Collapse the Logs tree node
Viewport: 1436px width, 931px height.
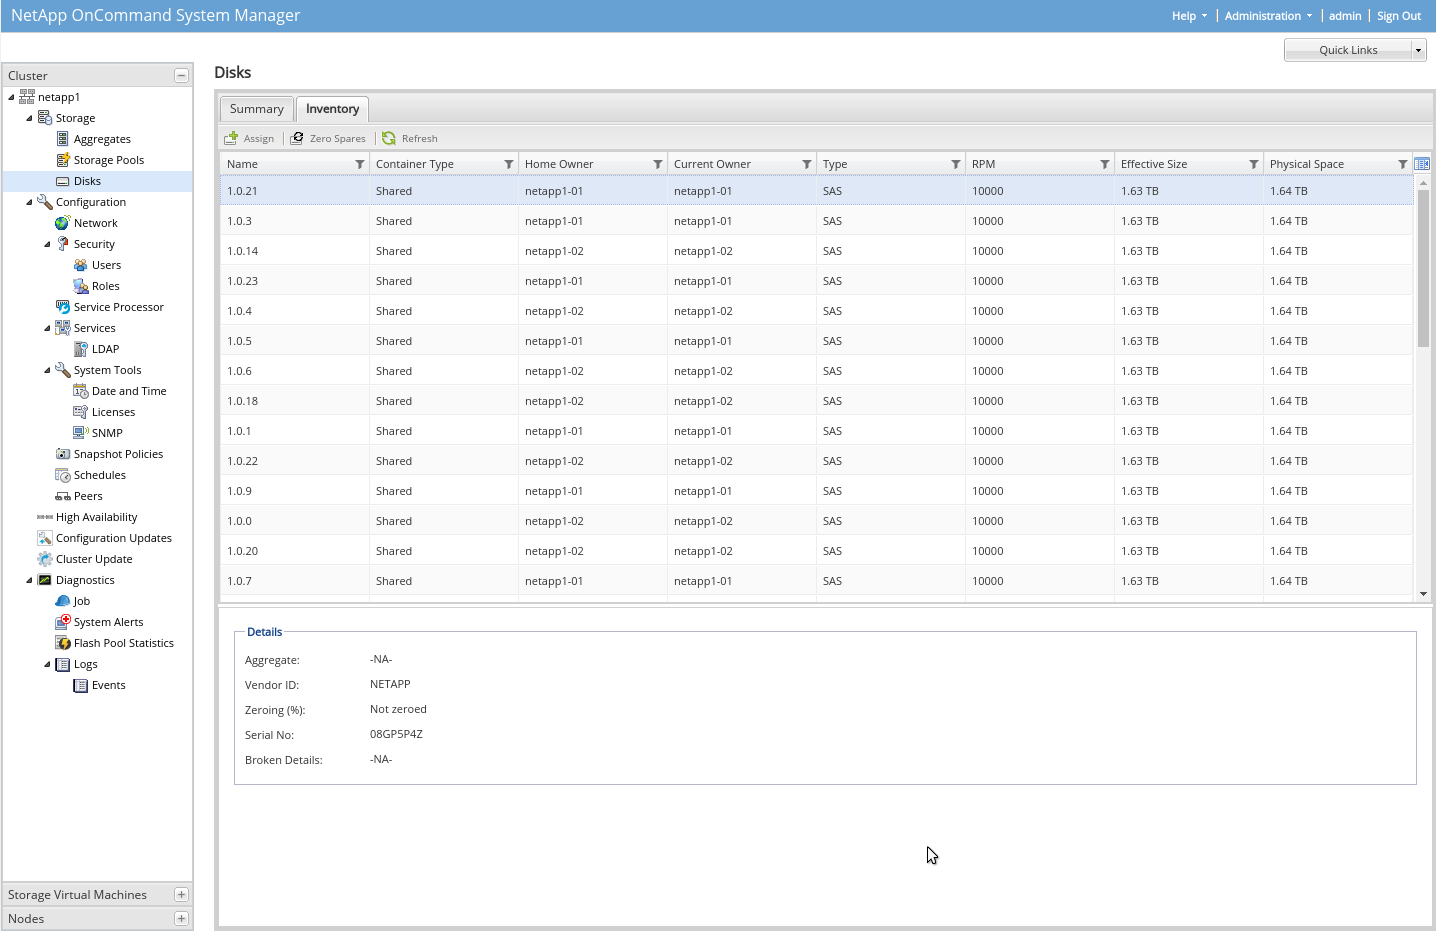pyautogui.click(x=47, y=664)
